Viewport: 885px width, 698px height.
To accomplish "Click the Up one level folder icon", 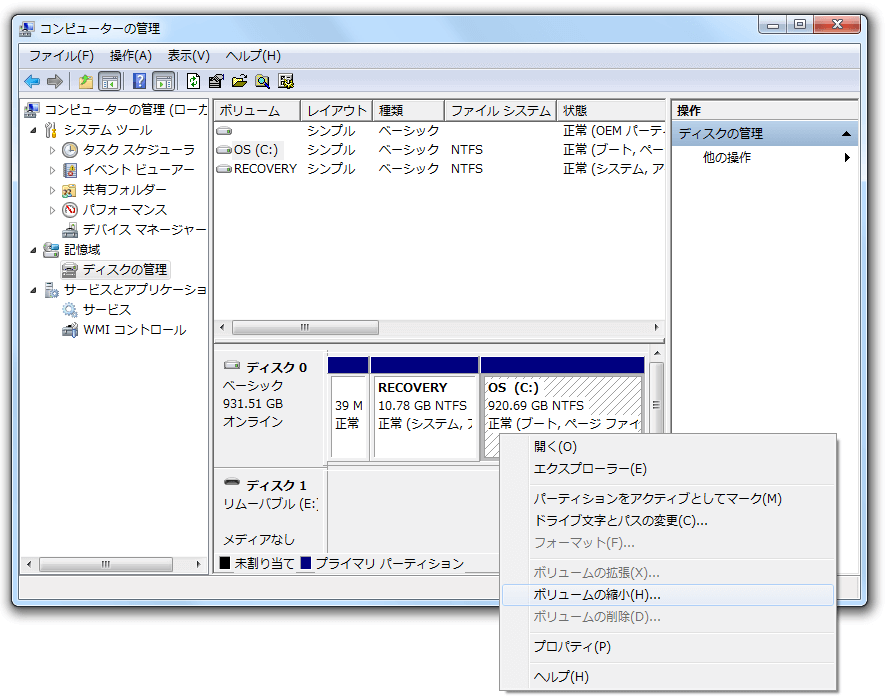I will [86, 81].
